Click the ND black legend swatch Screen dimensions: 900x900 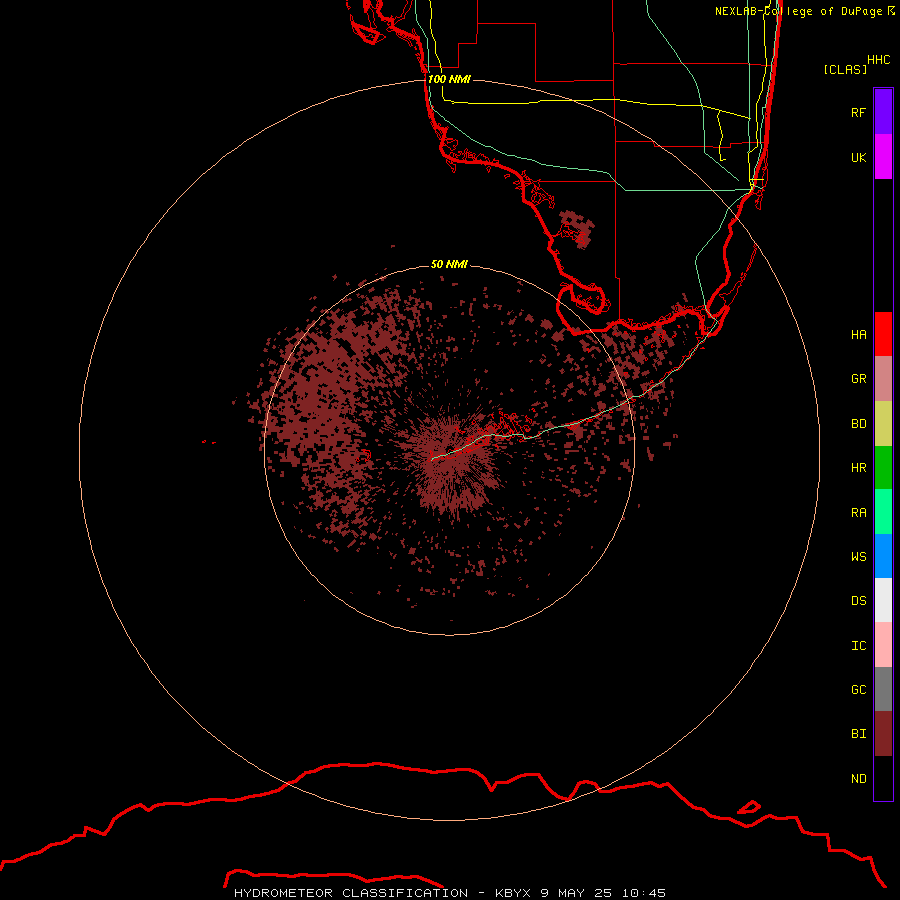pos(883,778)
